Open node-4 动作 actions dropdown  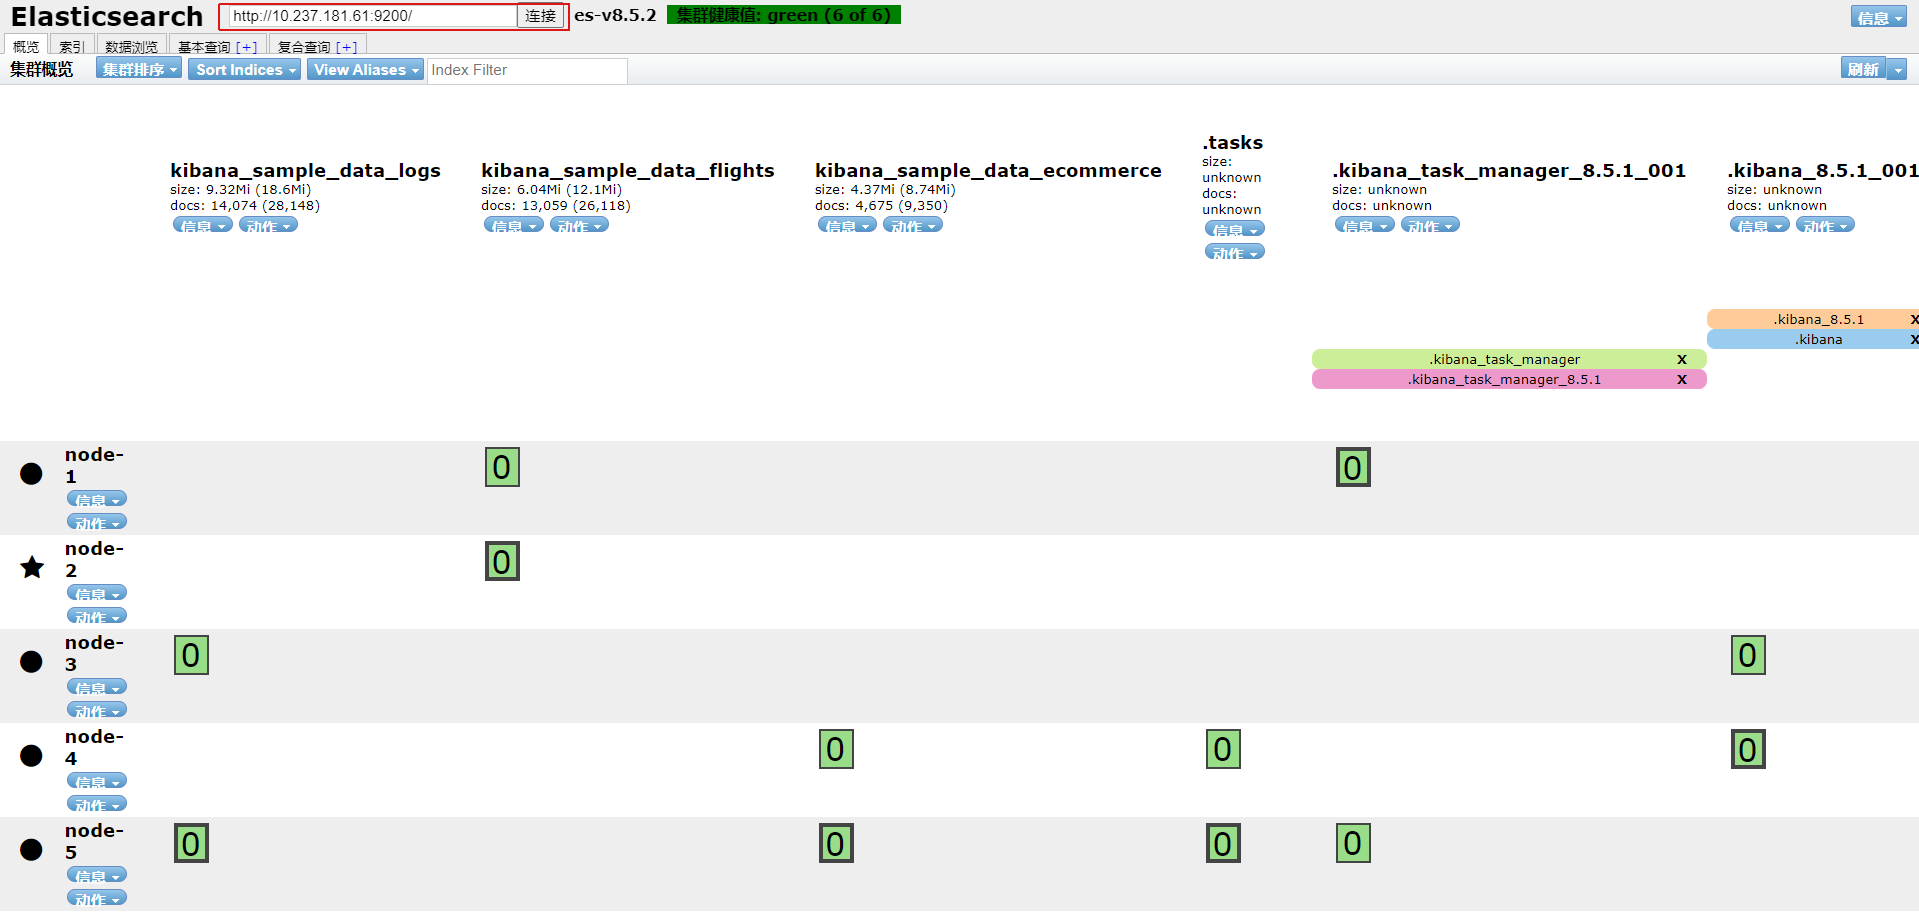(x=97, y=804)
